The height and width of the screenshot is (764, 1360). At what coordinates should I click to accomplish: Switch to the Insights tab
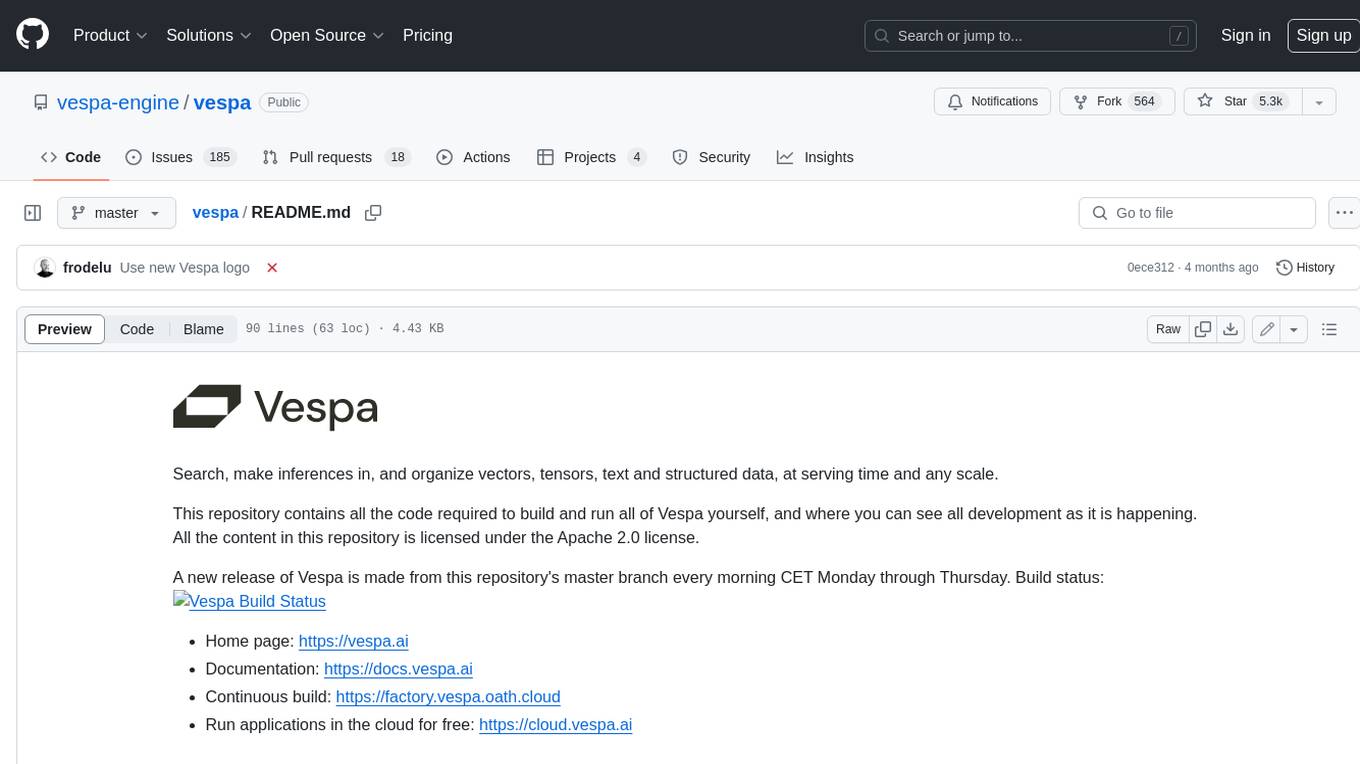[x=815, y=157]
